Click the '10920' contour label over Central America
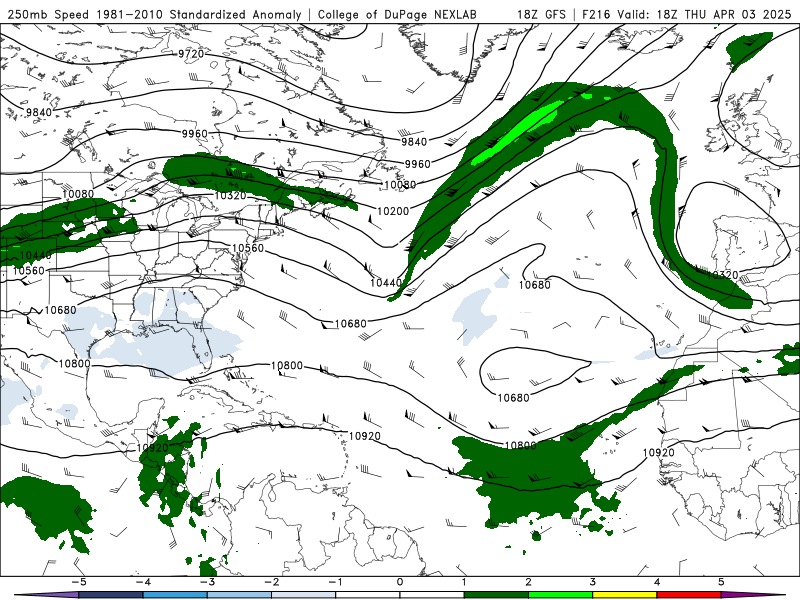Viewport: 800px width, 600px height. pos(153,448)
